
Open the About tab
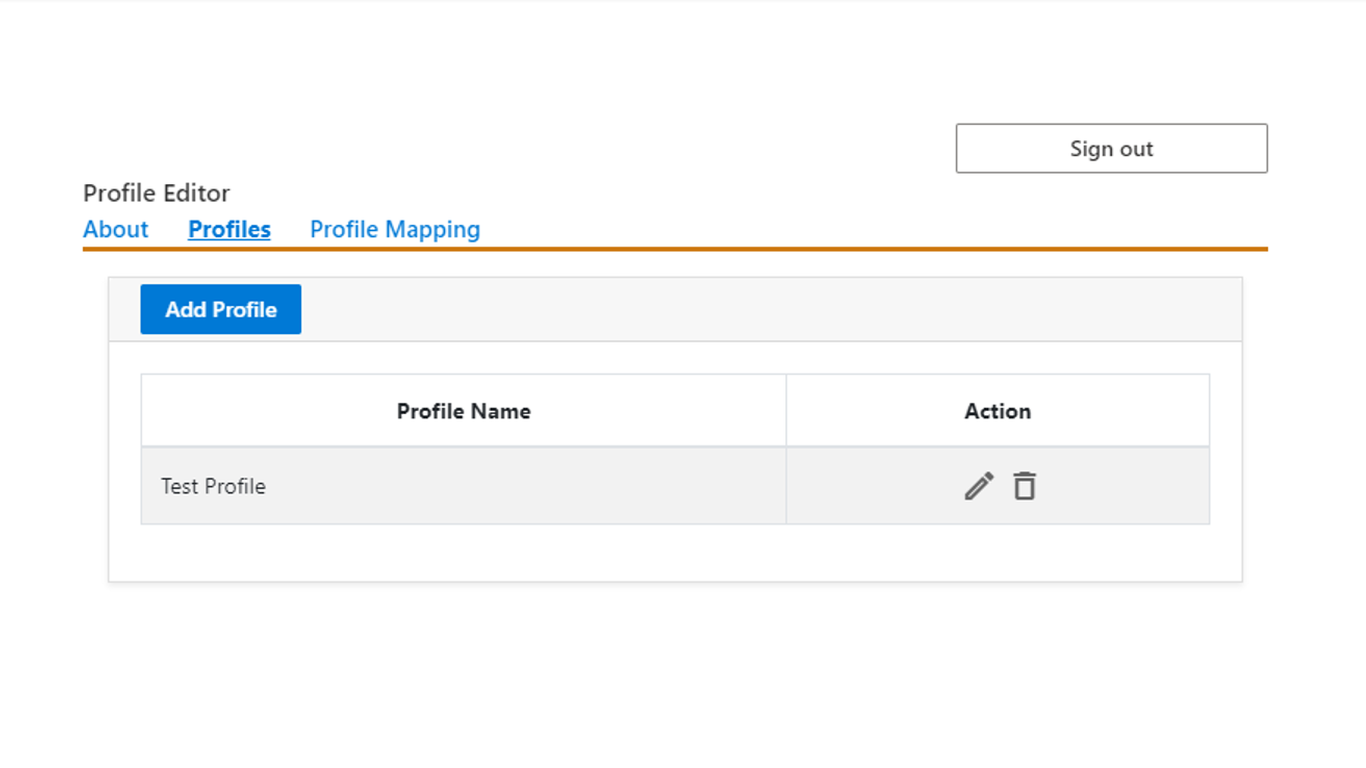coord(116,229)
